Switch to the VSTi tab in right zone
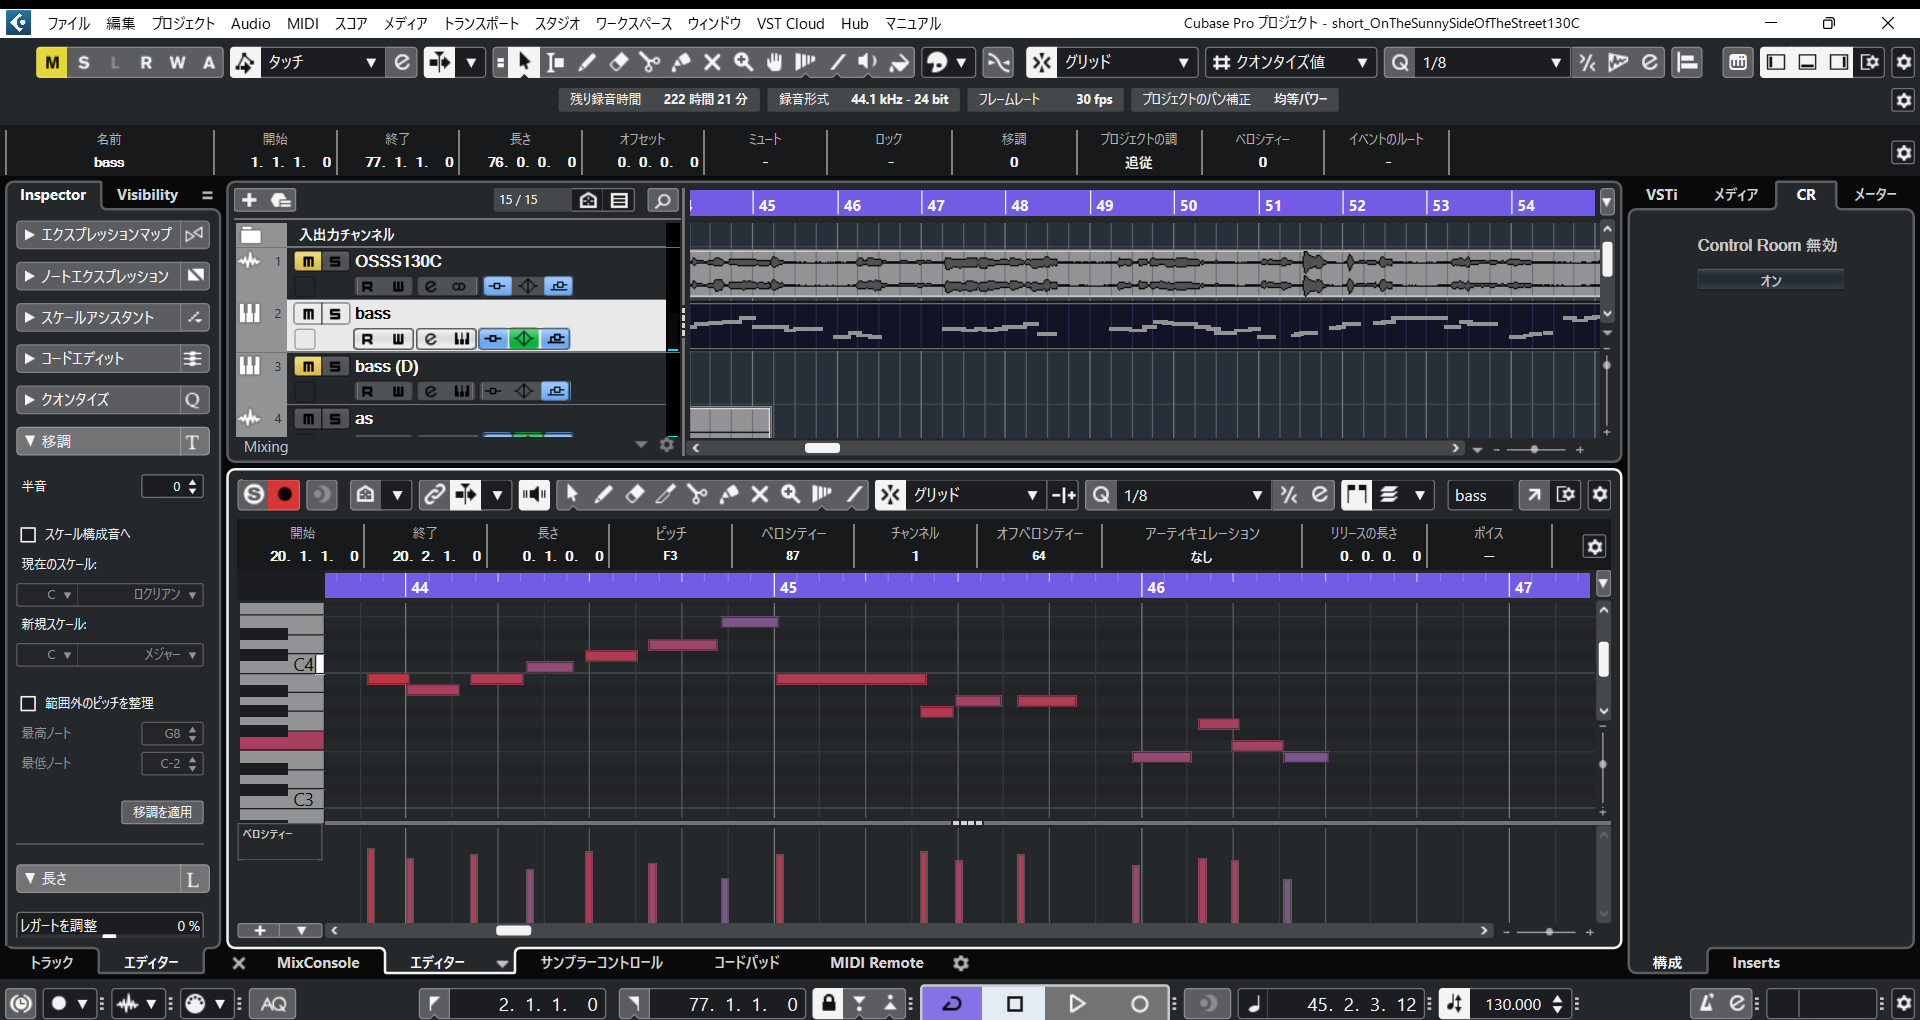The height and width of the screenshot is (1020, 1920). click(1661, 195)
